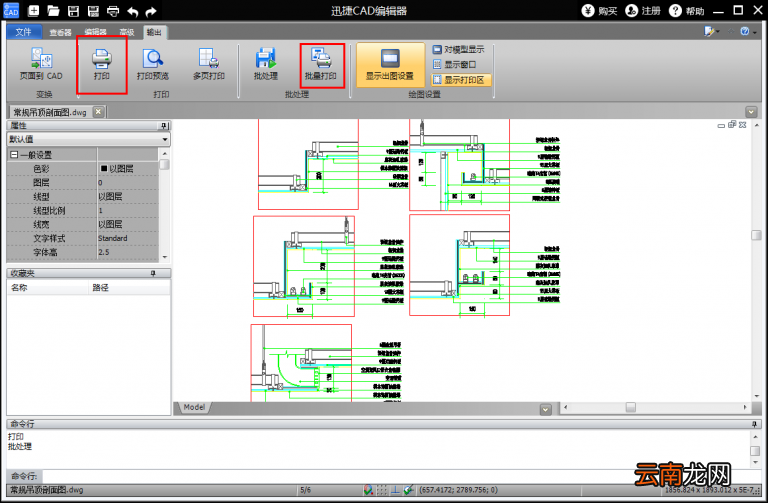
Task: Open the 默认值 dropdown in properties panel
Action: point(165,140)
